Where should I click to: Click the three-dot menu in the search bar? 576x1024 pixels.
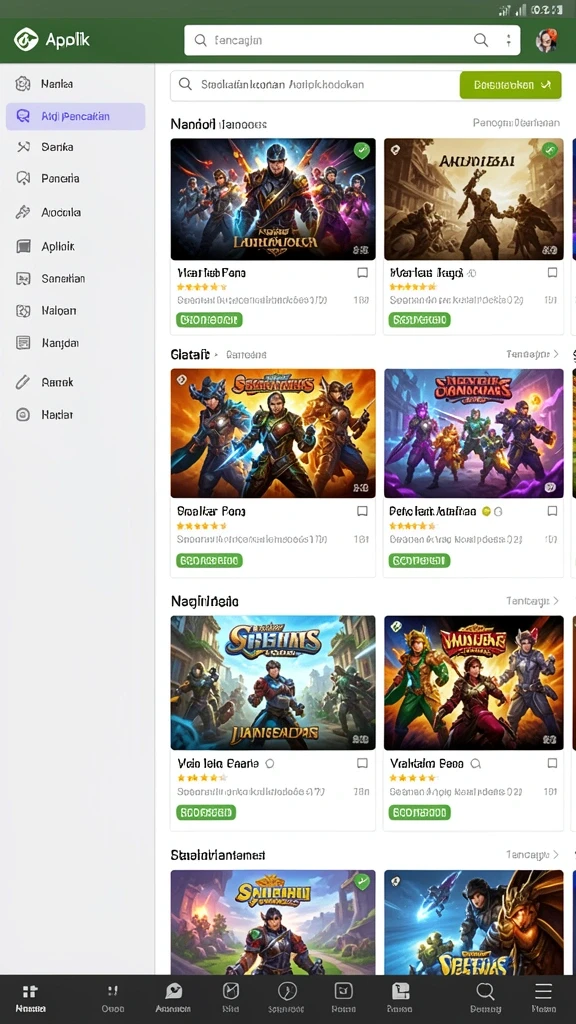[x=508, y=40]
